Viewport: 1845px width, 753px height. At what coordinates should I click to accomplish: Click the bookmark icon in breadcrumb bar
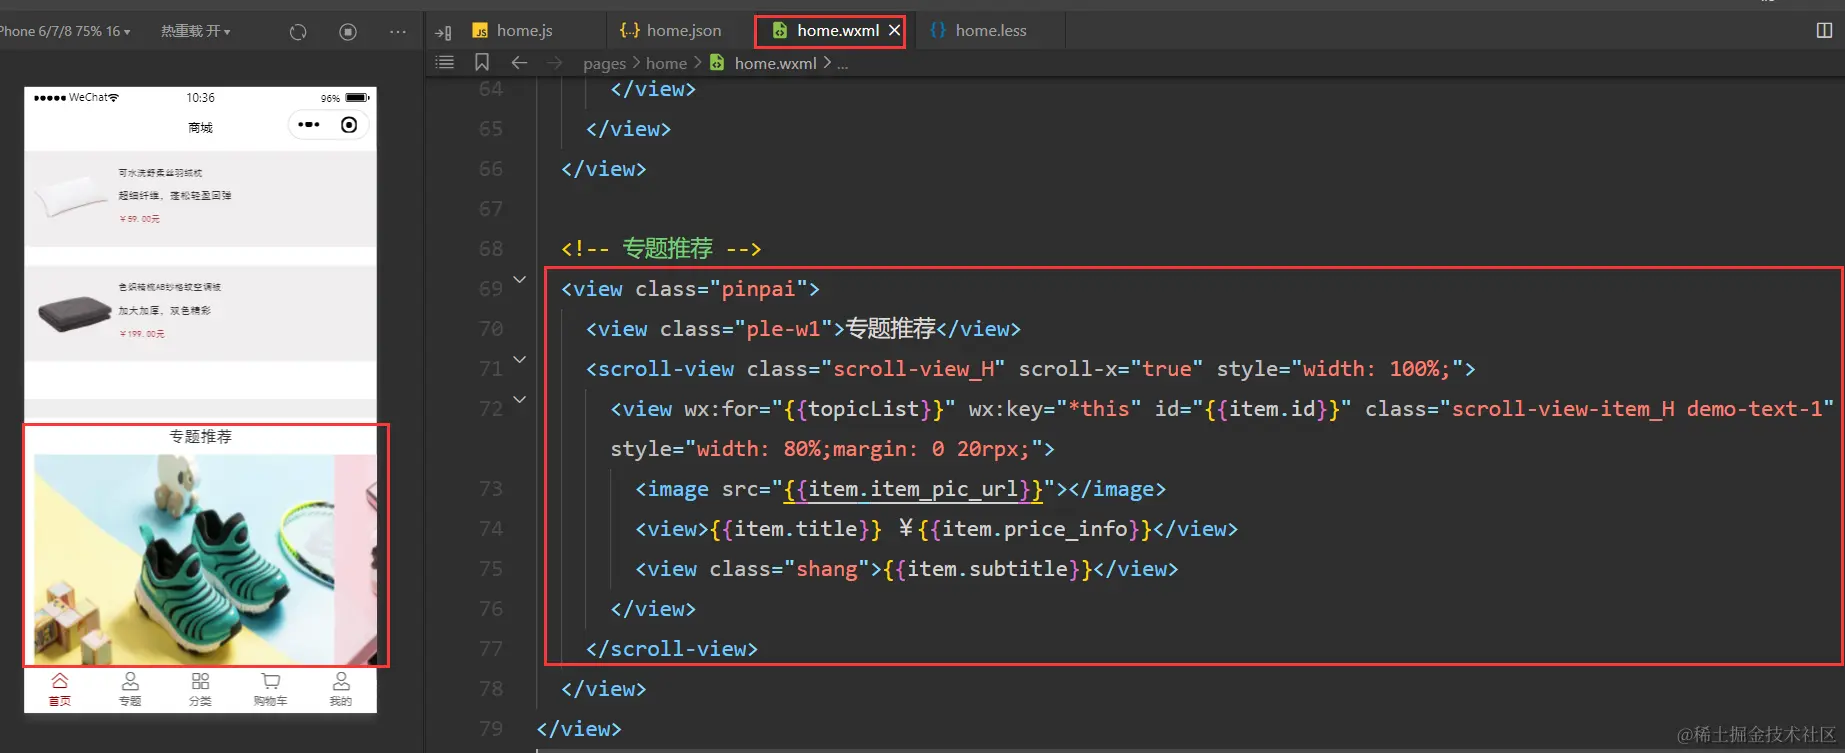point(482,63)
